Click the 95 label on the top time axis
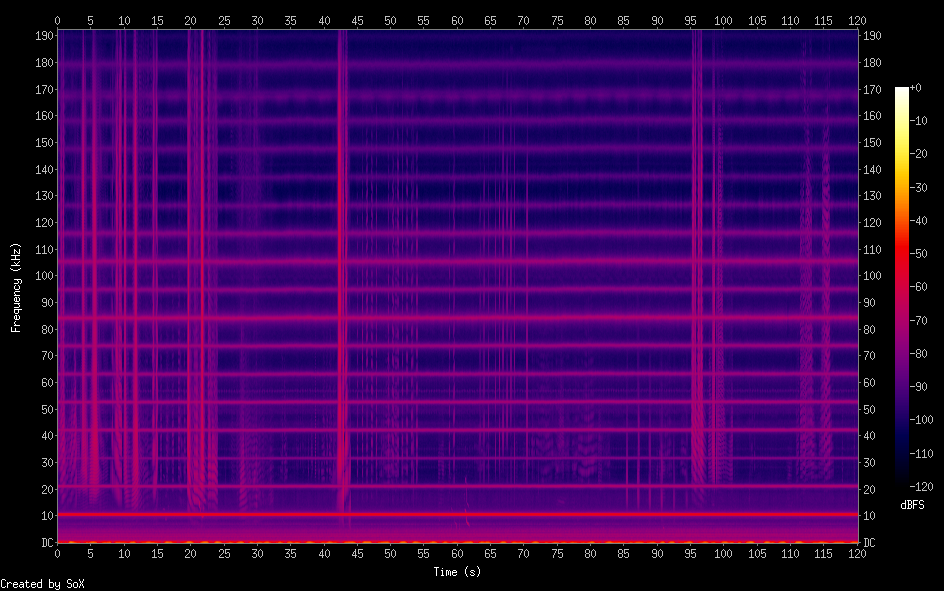This screenshot has height=591, width=944. pos(690,19)
